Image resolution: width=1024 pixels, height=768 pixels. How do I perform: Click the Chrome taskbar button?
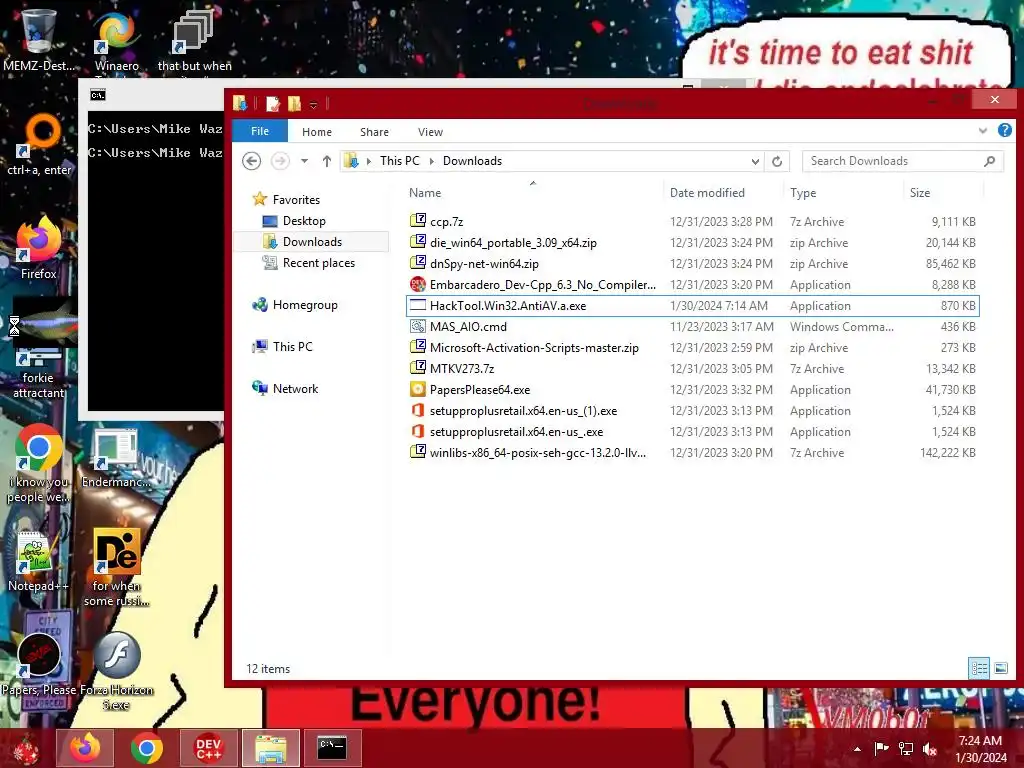(146, 748)
